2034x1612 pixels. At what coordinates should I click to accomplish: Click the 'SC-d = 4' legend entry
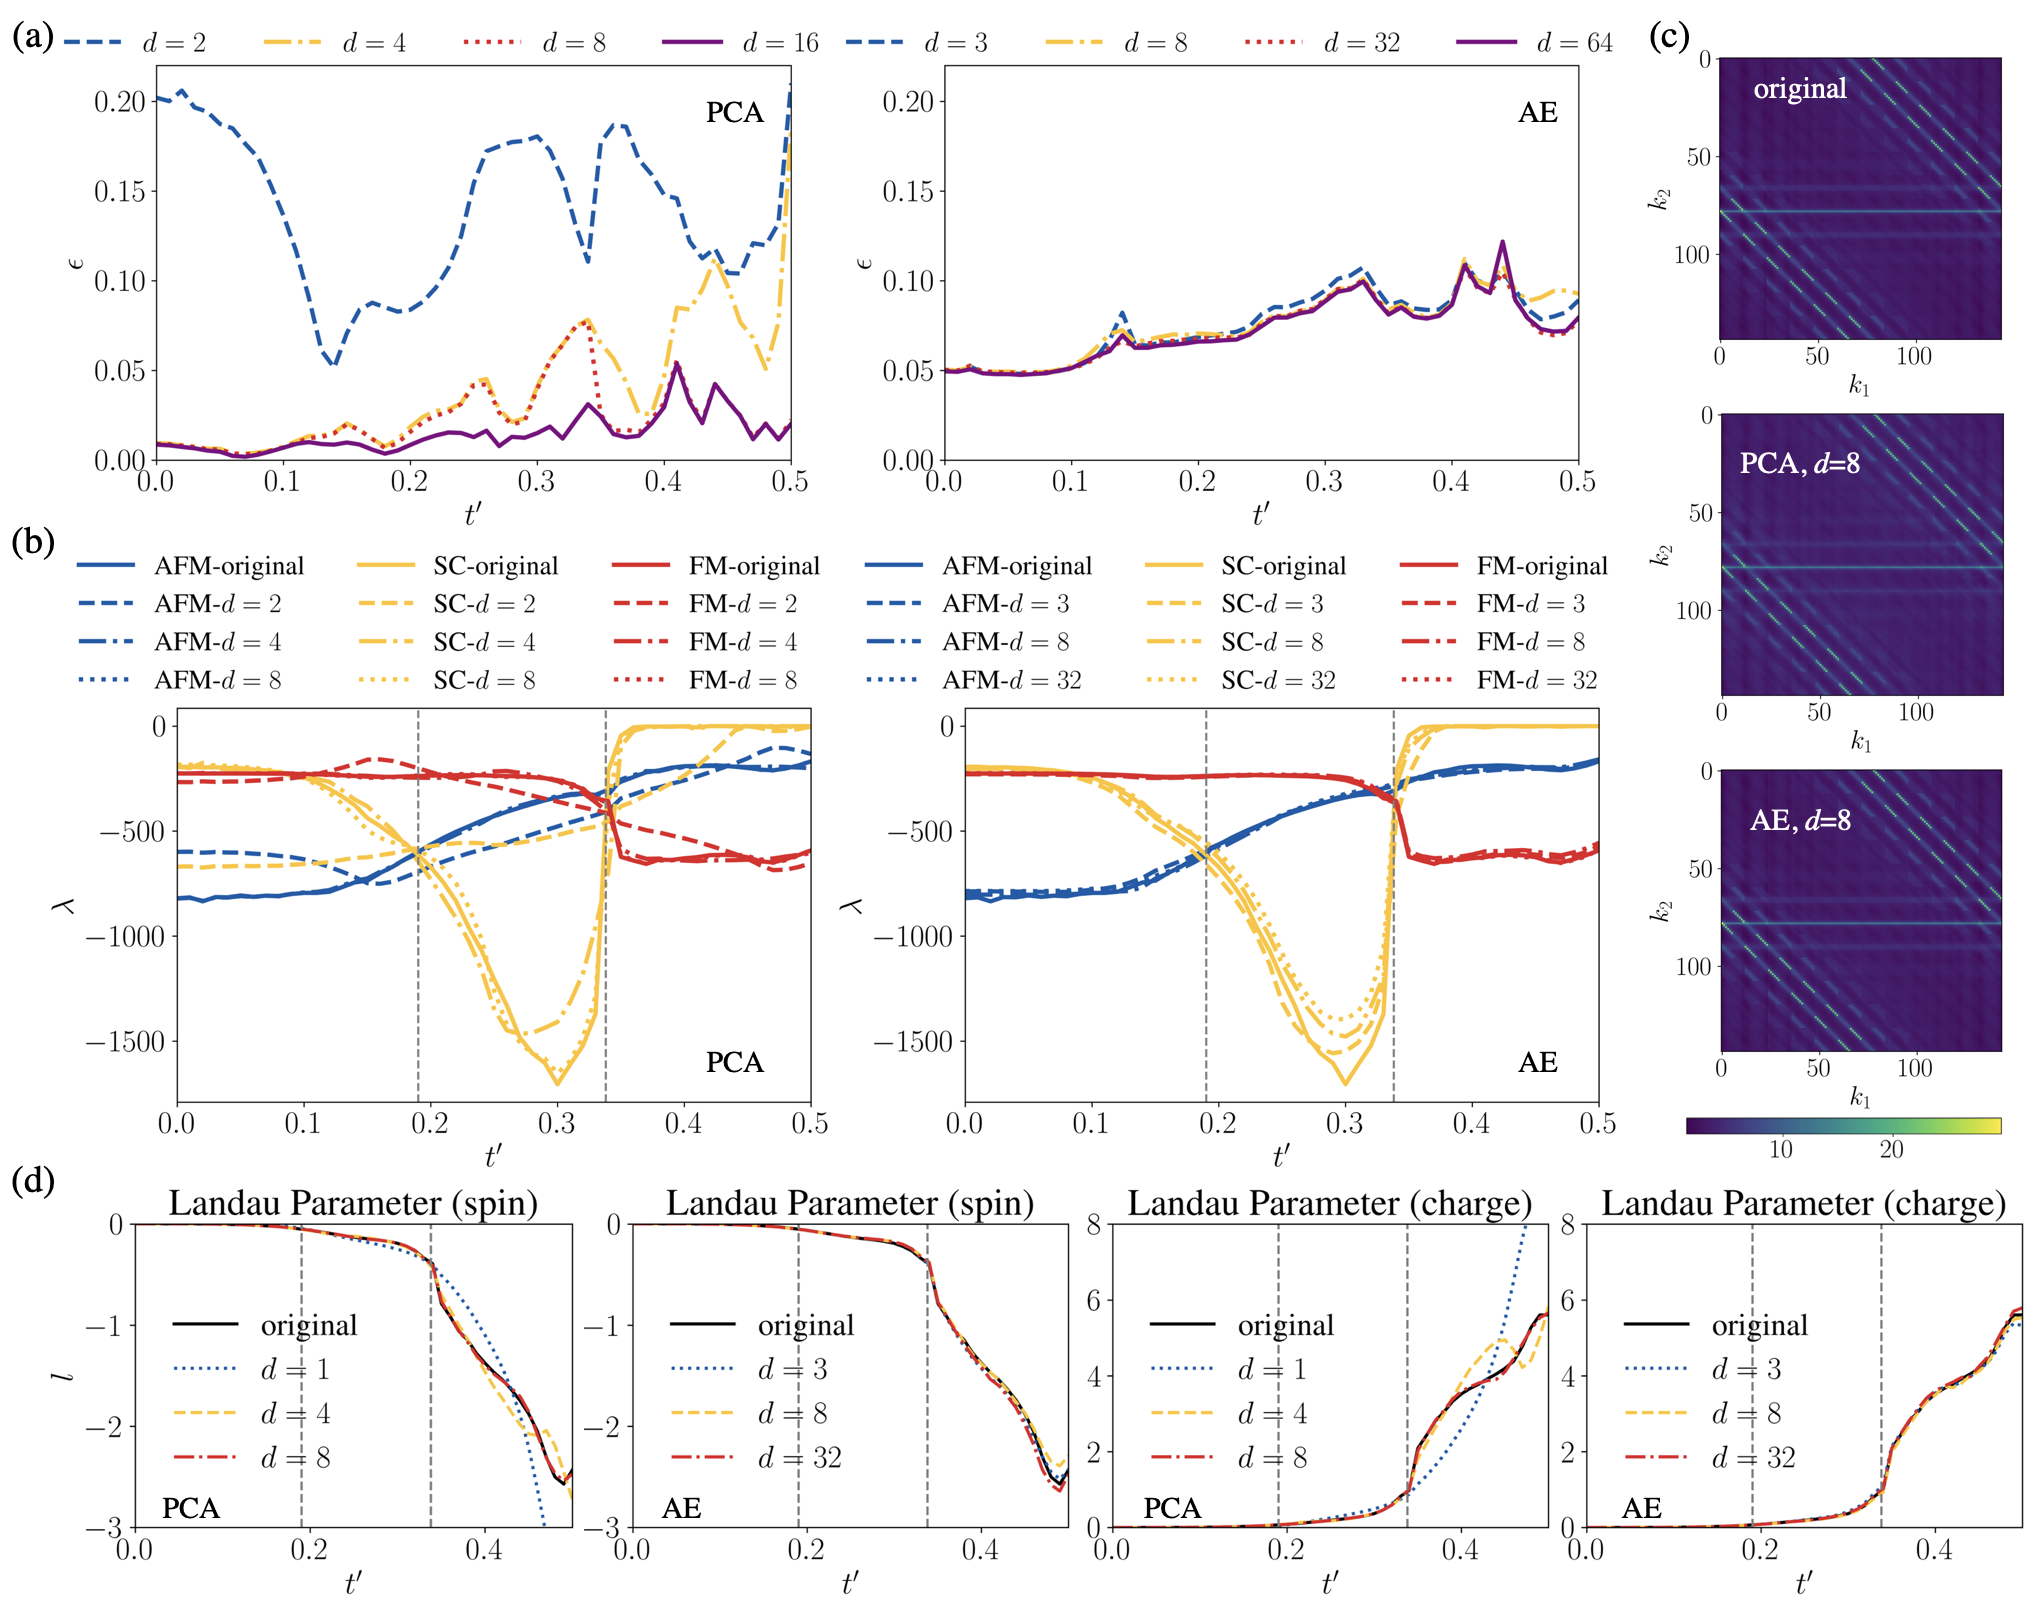click(x=484, y=642)
